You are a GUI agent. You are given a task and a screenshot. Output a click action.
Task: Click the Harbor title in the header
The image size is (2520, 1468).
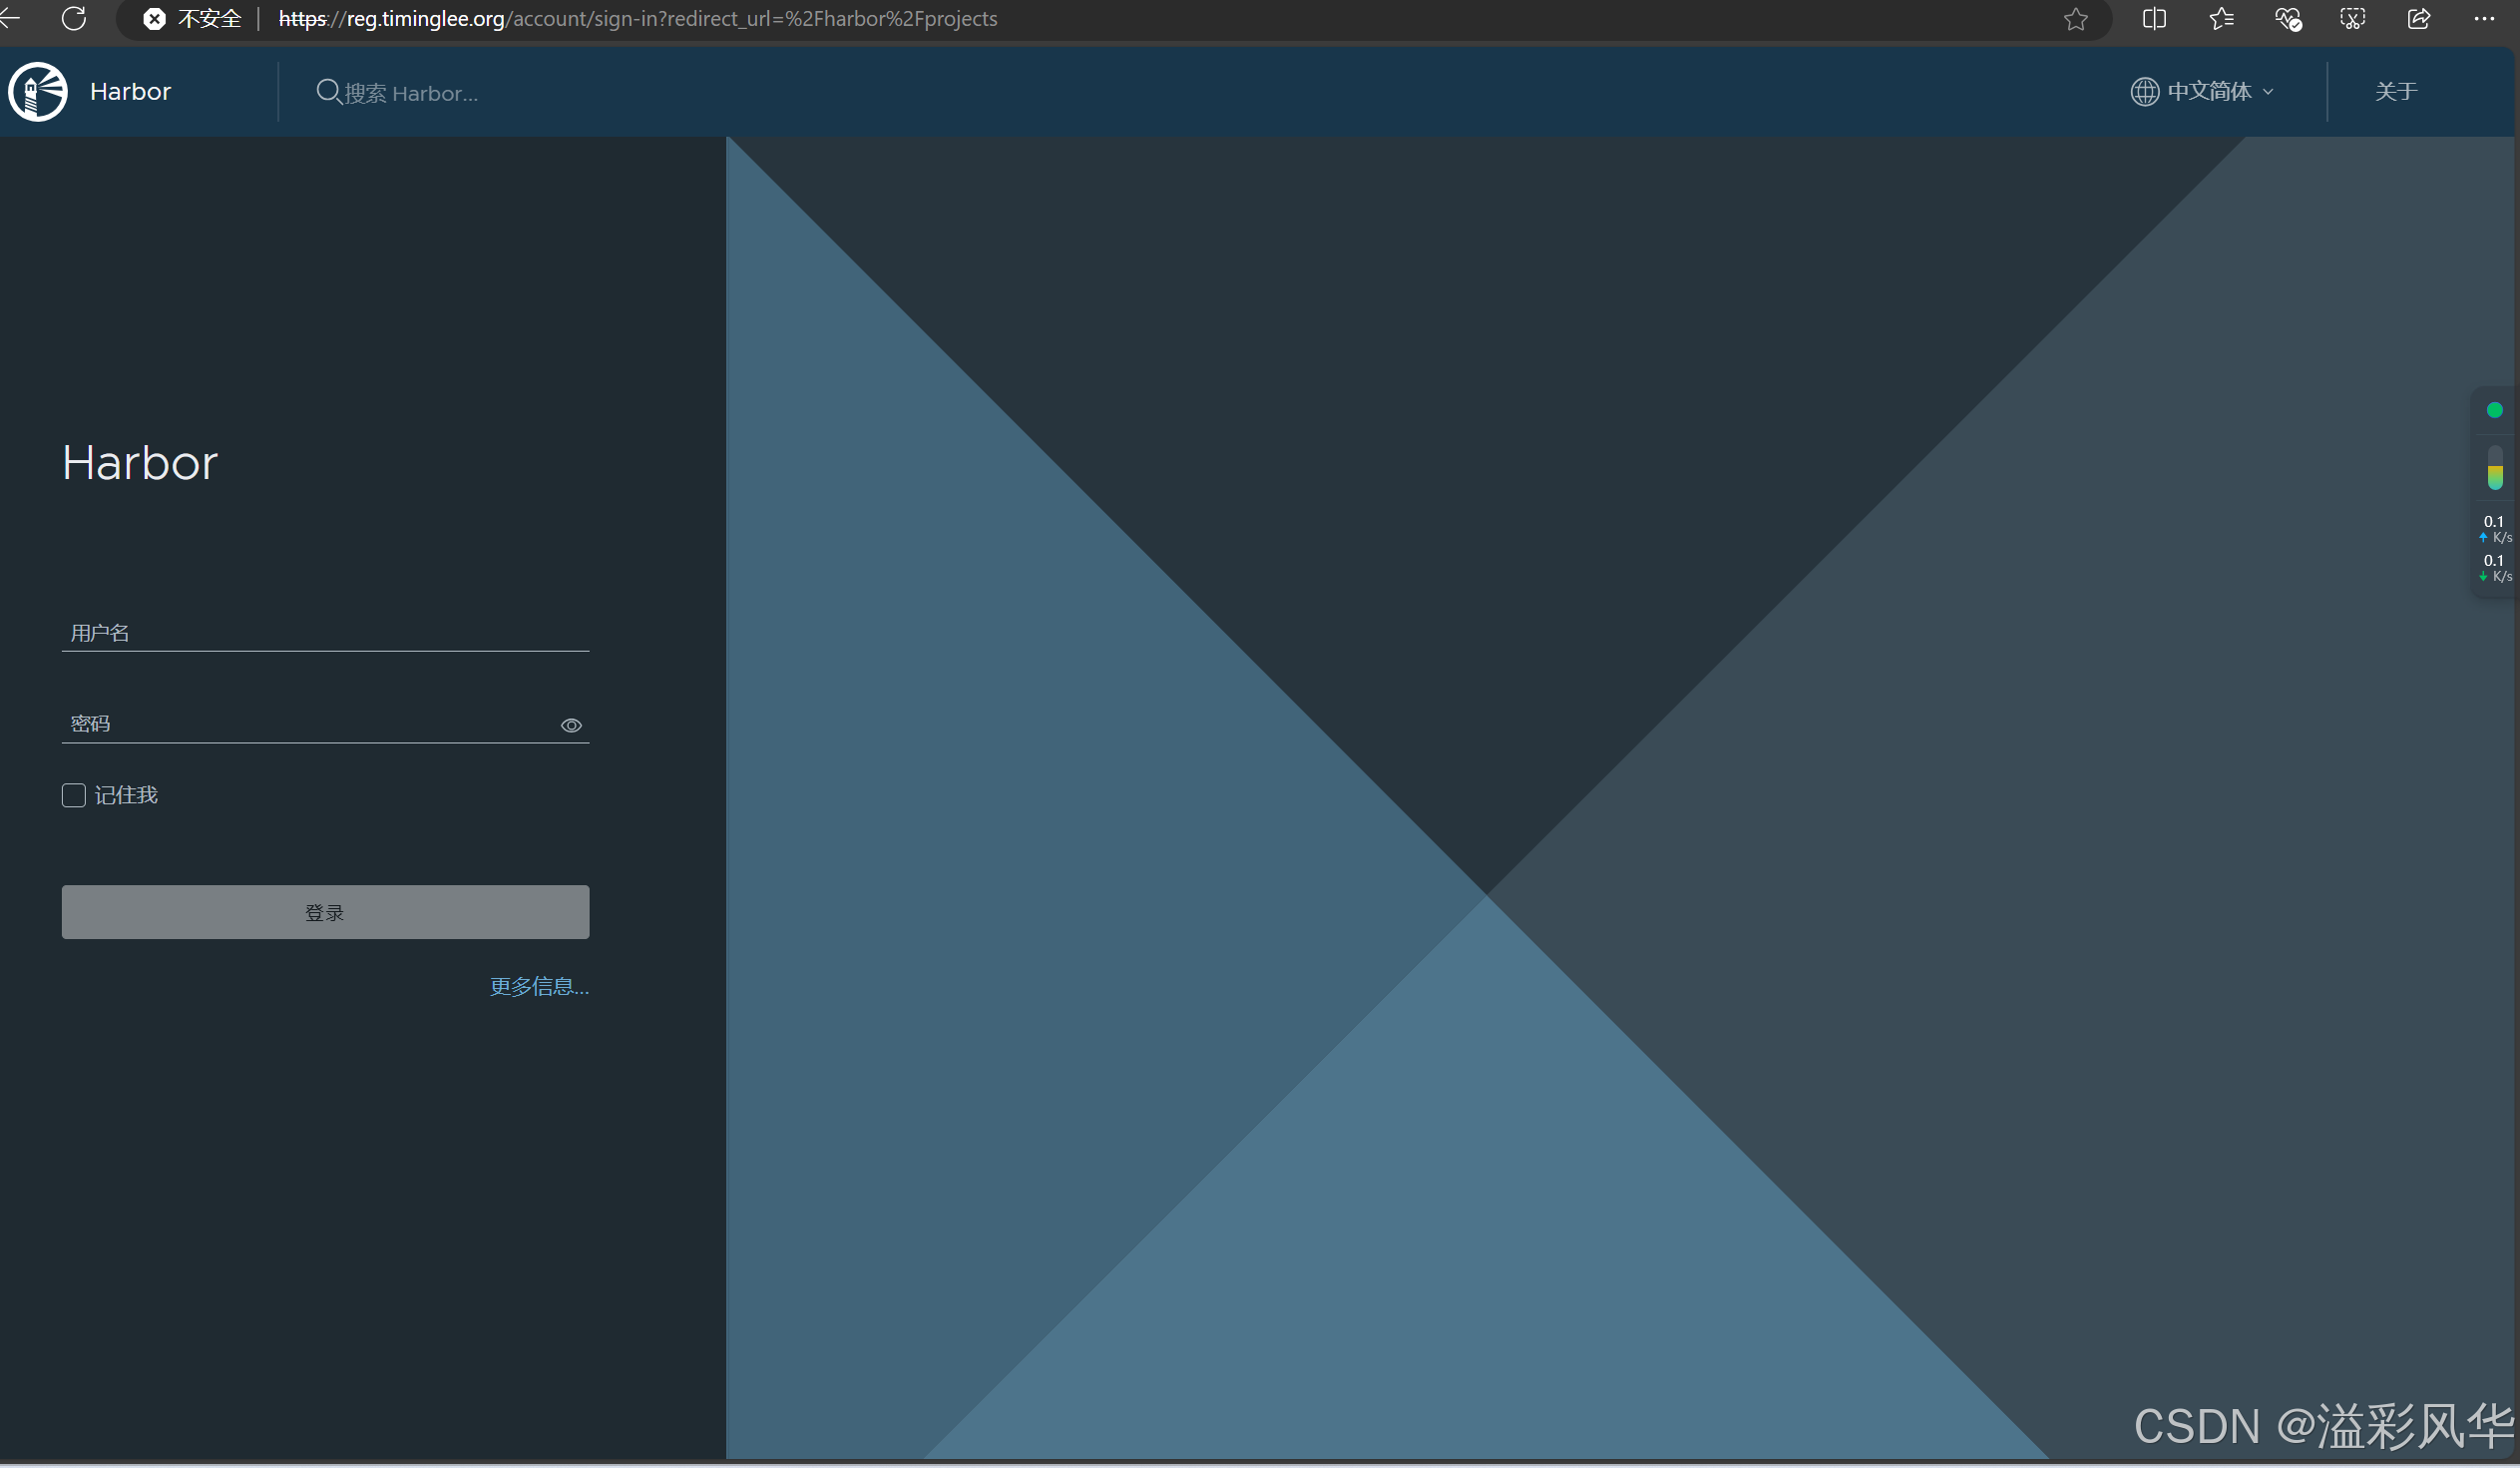point(131,92)
